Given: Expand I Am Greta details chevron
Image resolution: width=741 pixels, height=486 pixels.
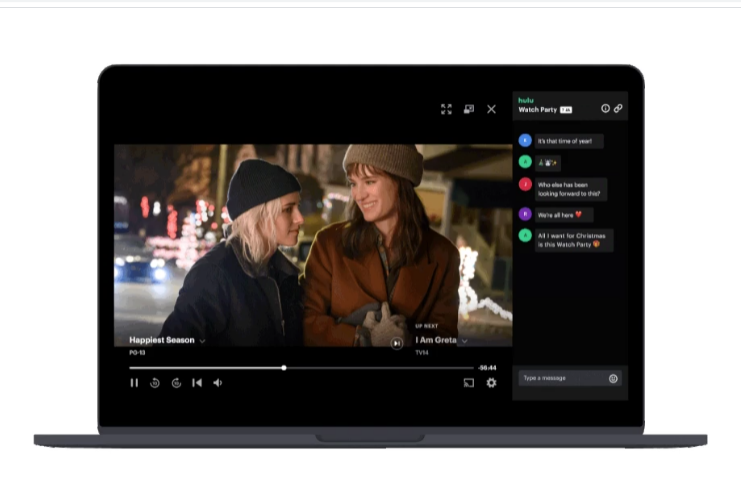Looking at the screenshot, I should (465, 341).
